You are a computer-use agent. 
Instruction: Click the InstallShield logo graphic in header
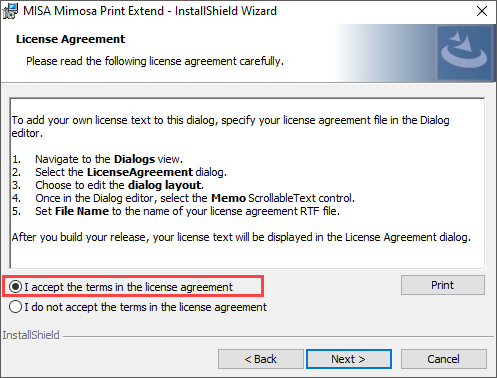pyautogui.click(x=464, y=53)
